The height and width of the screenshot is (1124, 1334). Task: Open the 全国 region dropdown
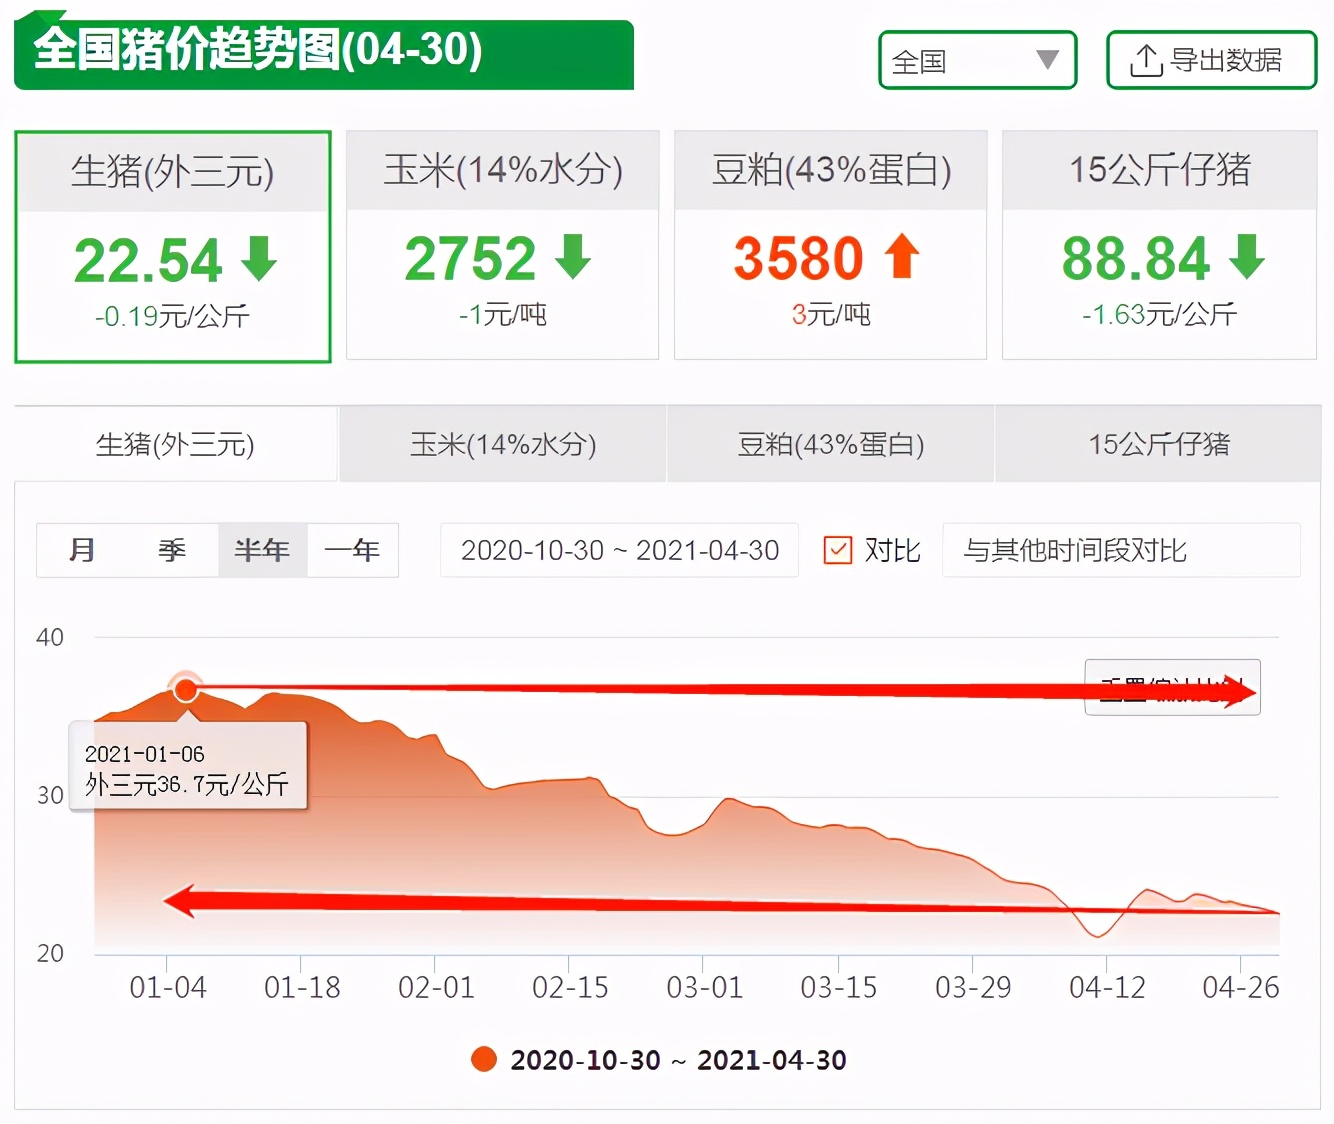(x=977, y=60)
